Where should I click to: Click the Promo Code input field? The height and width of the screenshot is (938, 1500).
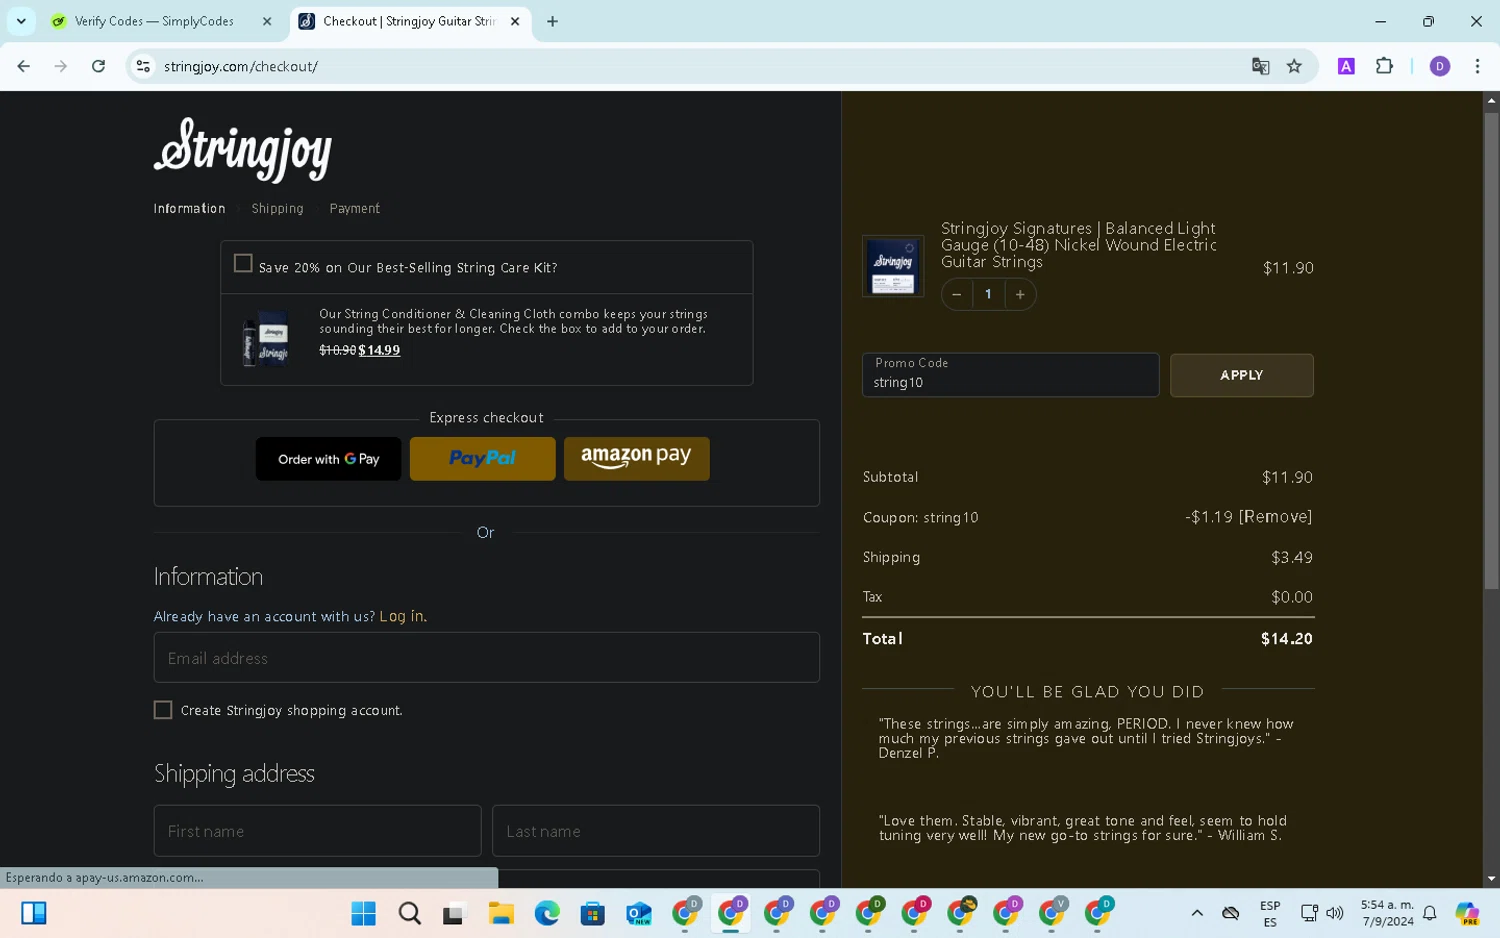coord(1010,375)
